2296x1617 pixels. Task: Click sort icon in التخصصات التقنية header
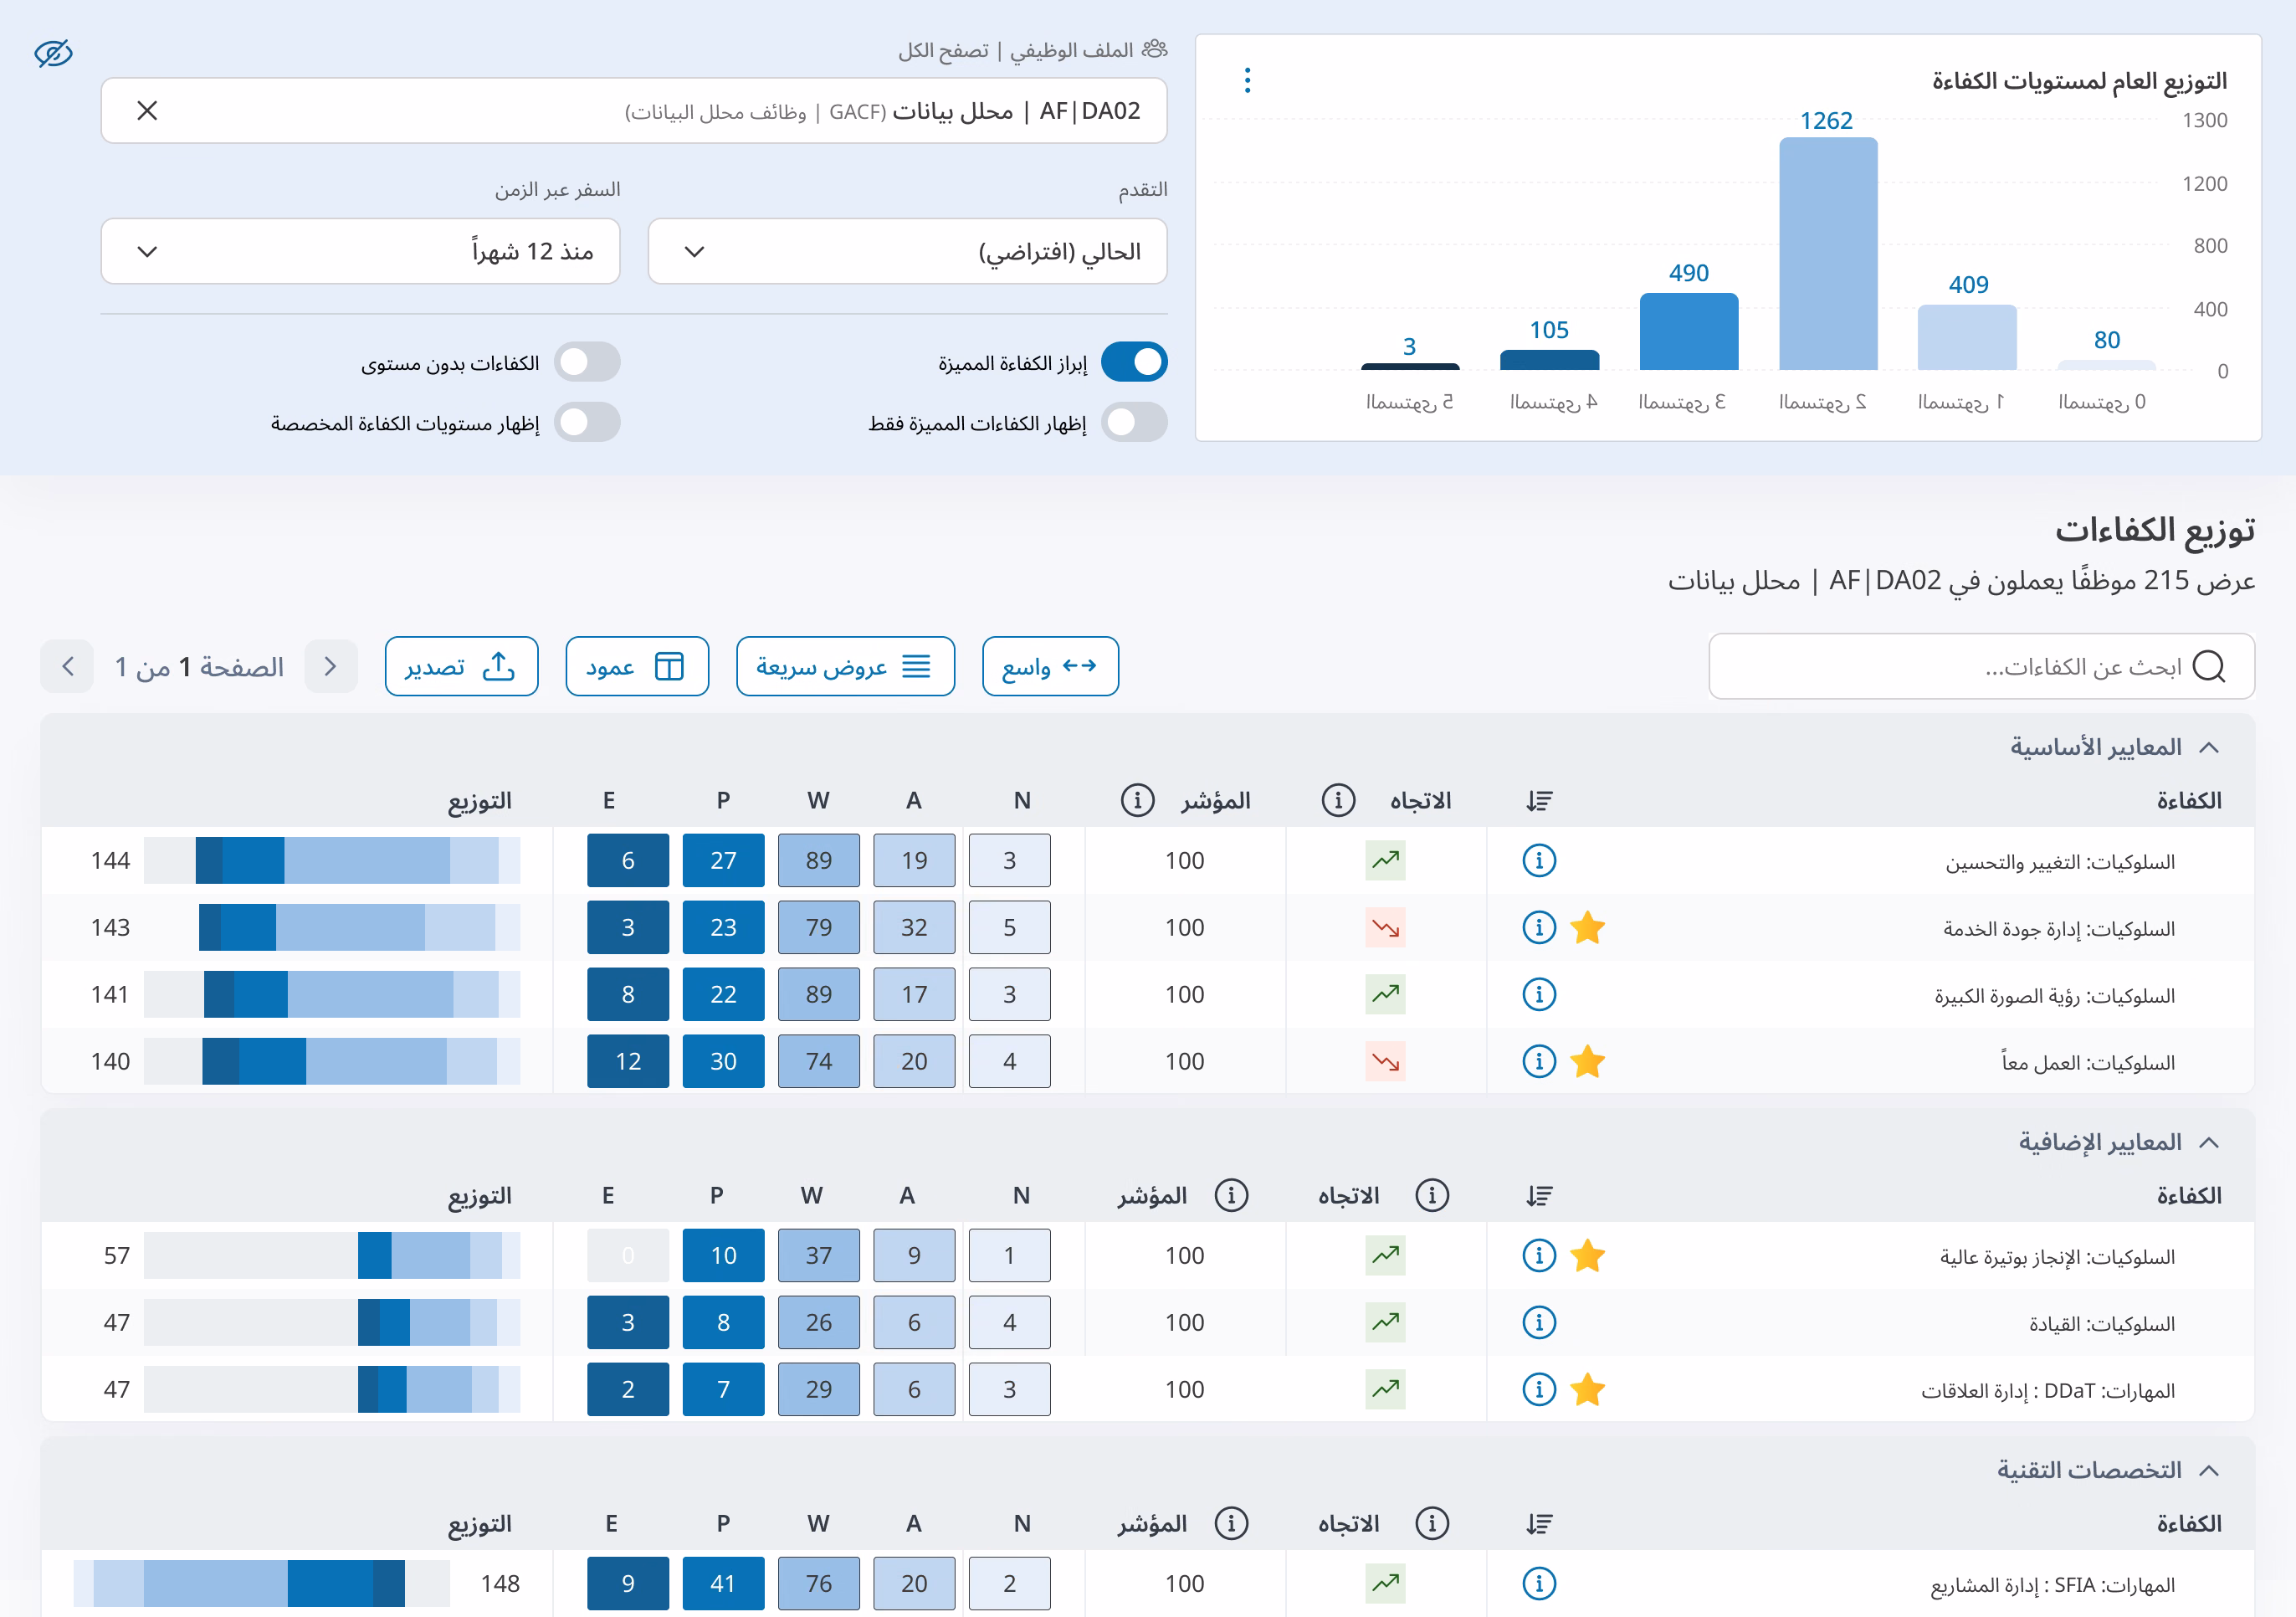(1539, 1523)
